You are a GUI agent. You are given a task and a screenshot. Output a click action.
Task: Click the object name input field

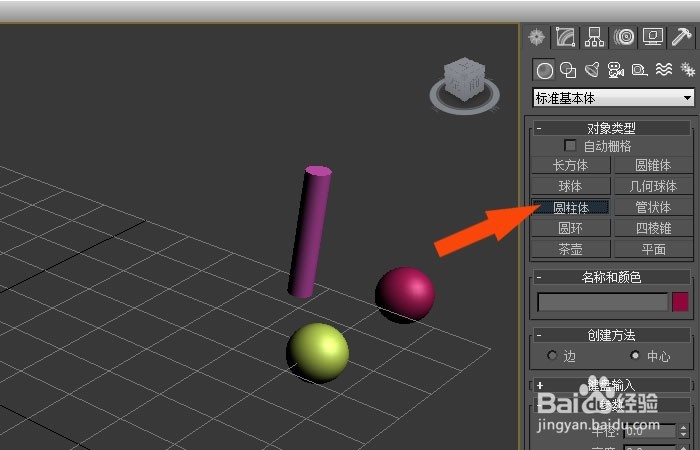tap(603, 302)
